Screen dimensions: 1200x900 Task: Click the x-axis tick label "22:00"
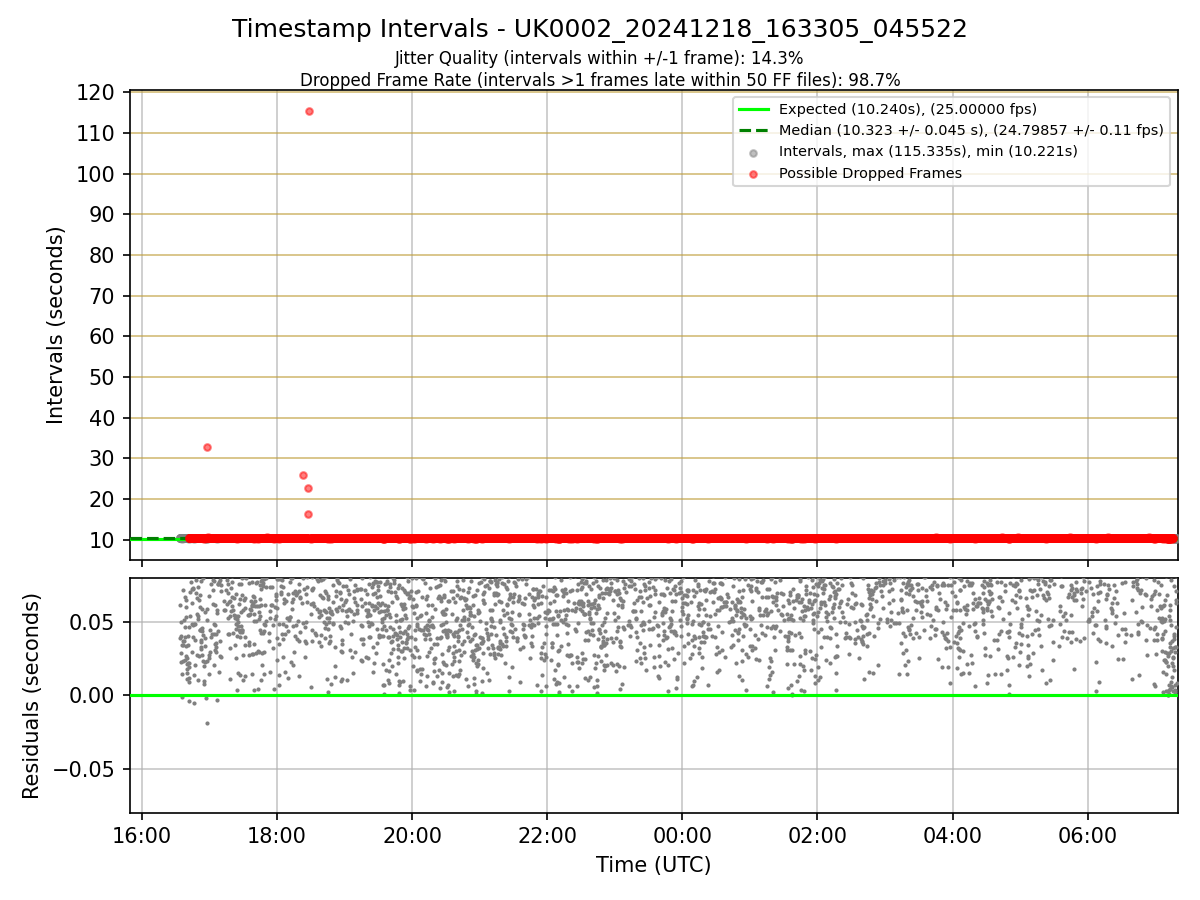pyautogui.click(x=547, y=834)
